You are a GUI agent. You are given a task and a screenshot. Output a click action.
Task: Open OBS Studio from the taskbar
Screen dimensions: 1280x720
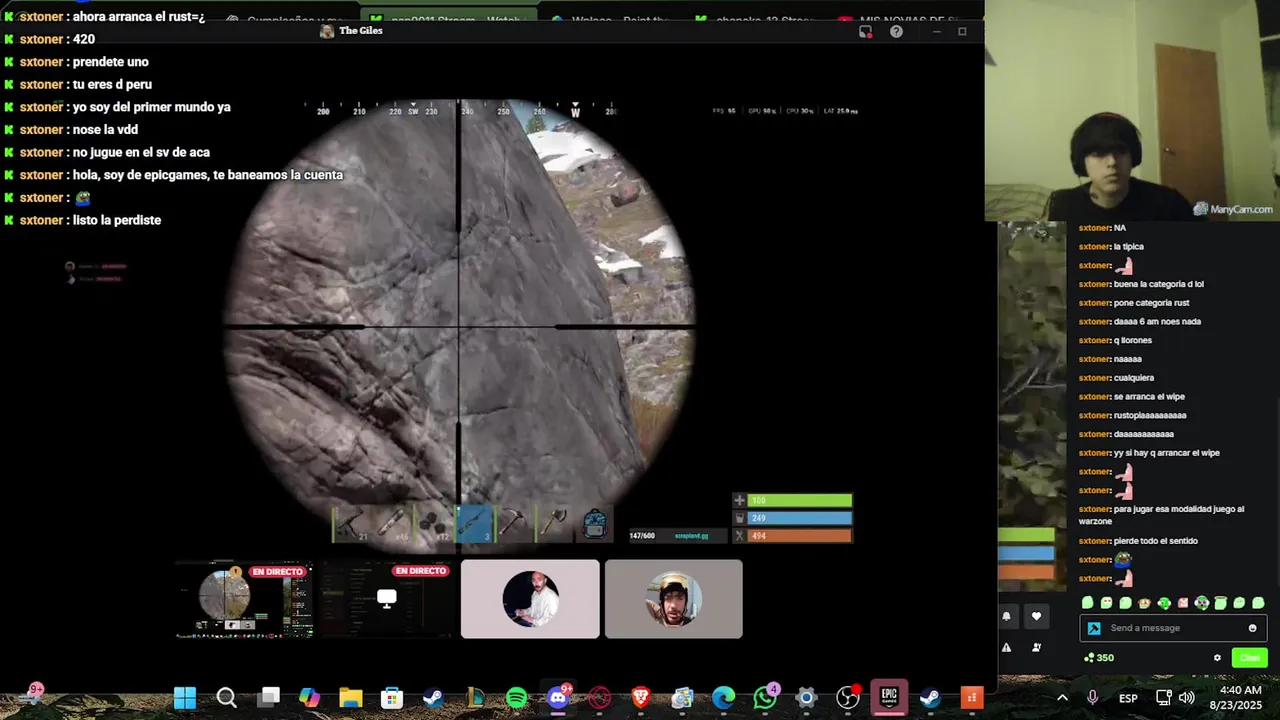point(848,697)
